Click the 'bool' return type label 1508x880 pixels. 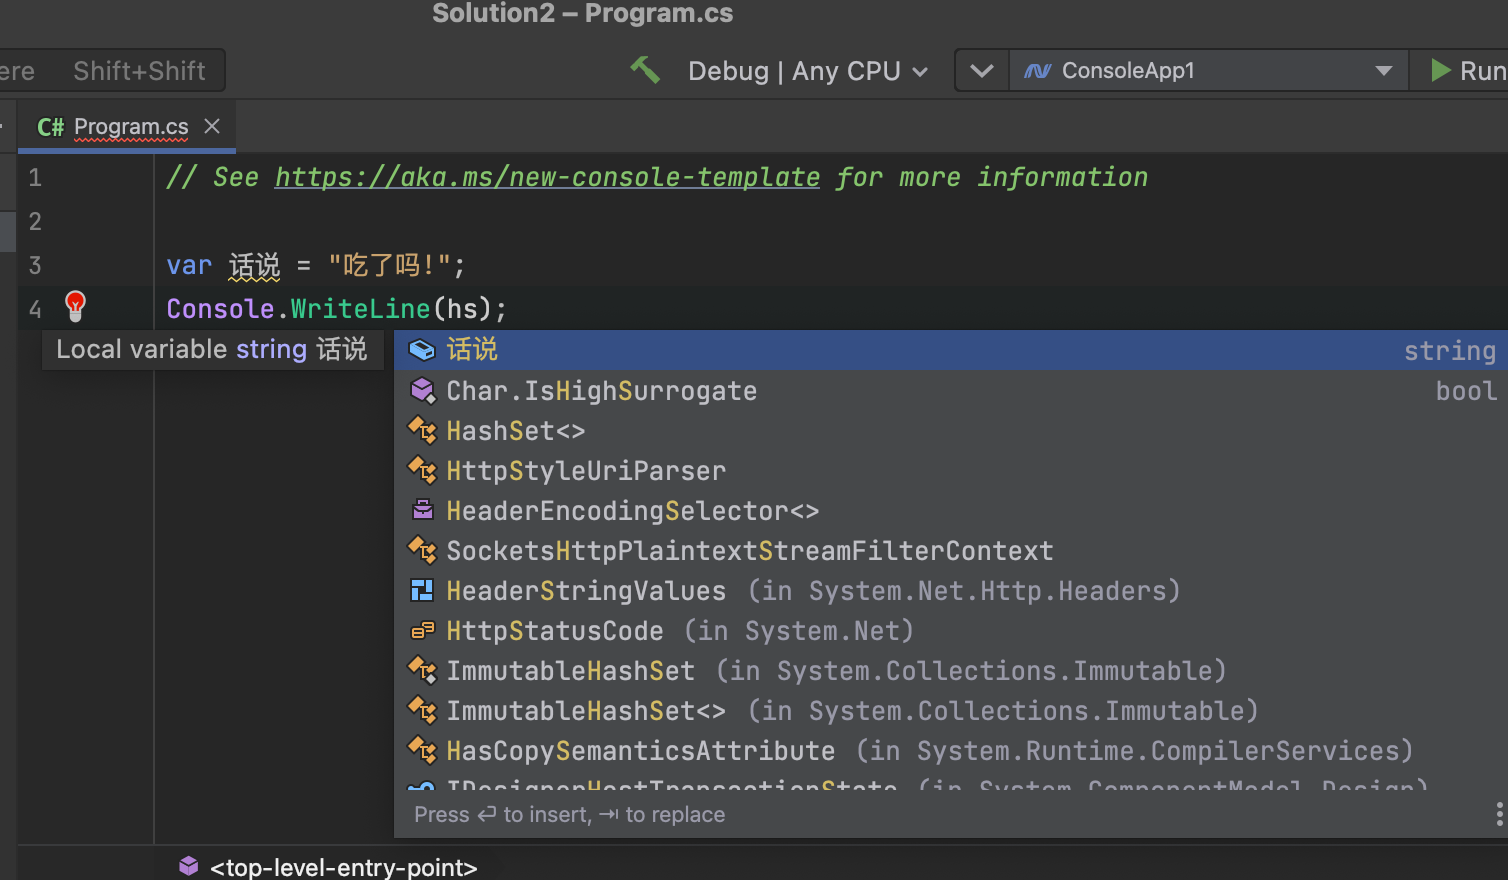coord(1466,391)
